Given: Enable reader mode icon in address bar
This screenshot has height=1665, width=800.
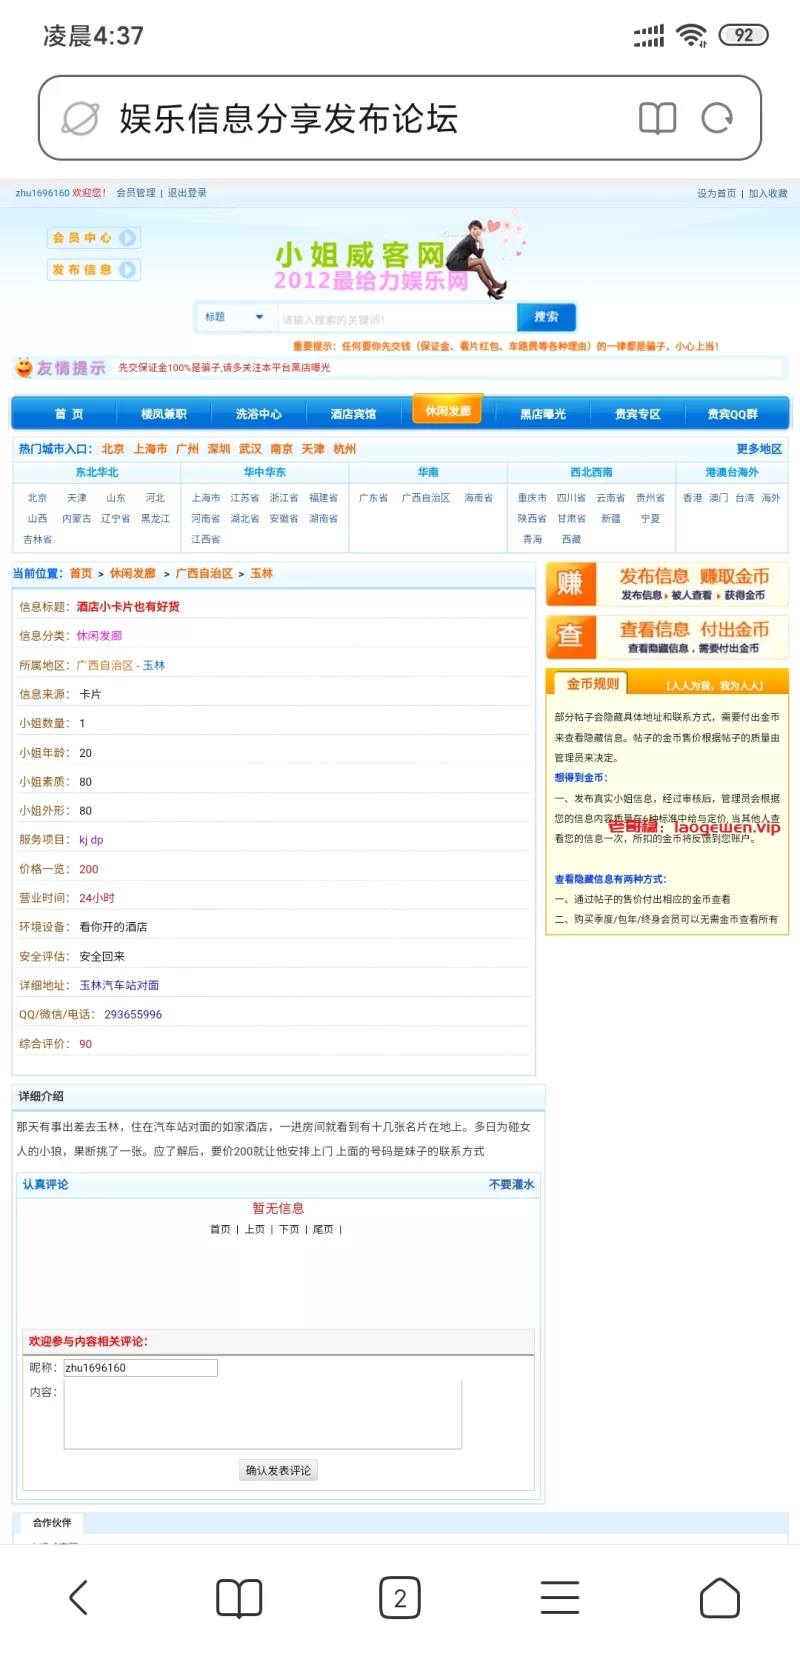Looking at the screenshot, I should point(657,119).
